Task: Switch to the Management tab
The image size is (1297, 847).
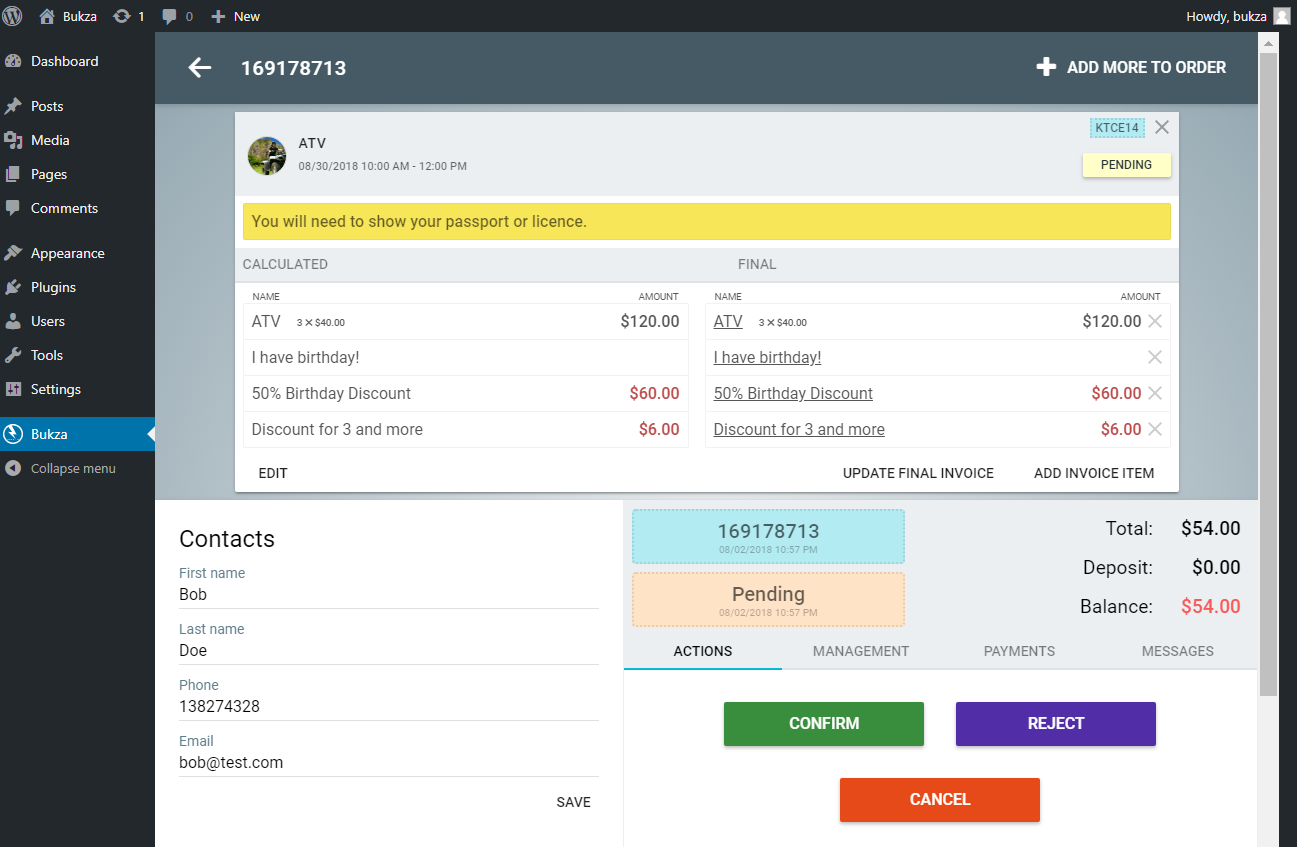Action: click(860, 651)
